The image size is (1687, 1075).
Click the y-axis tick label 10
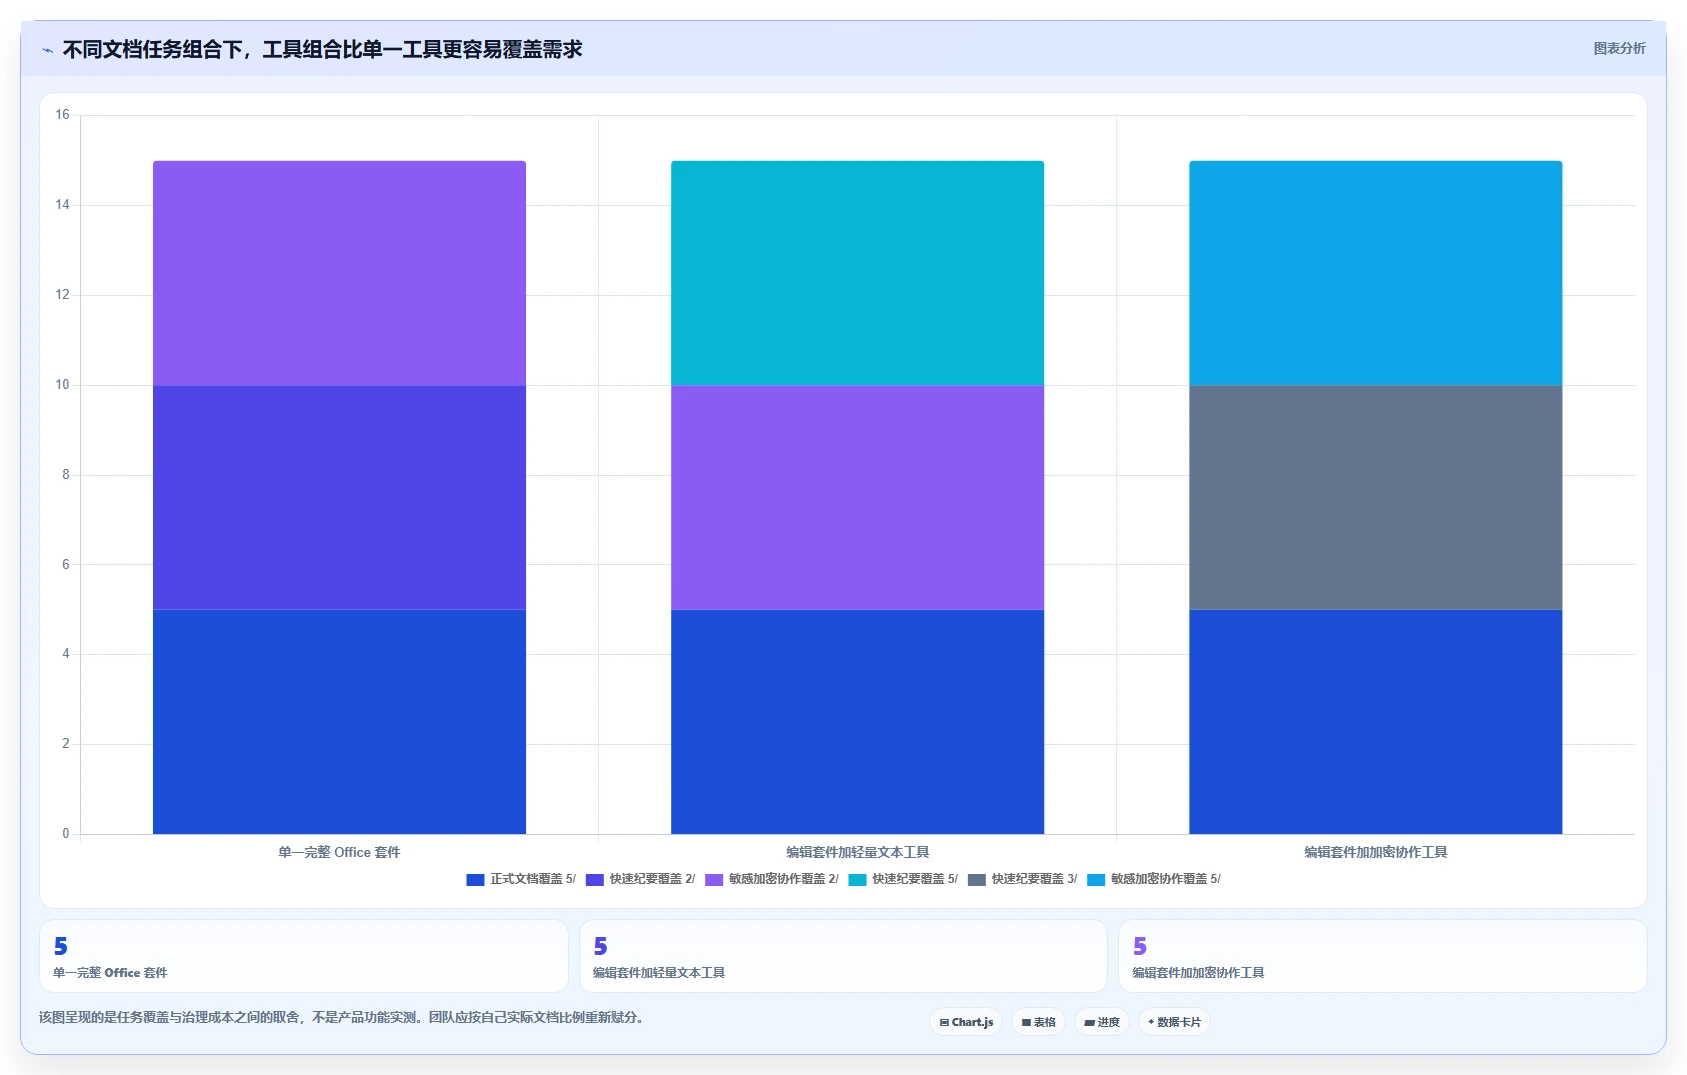point(63,385)
